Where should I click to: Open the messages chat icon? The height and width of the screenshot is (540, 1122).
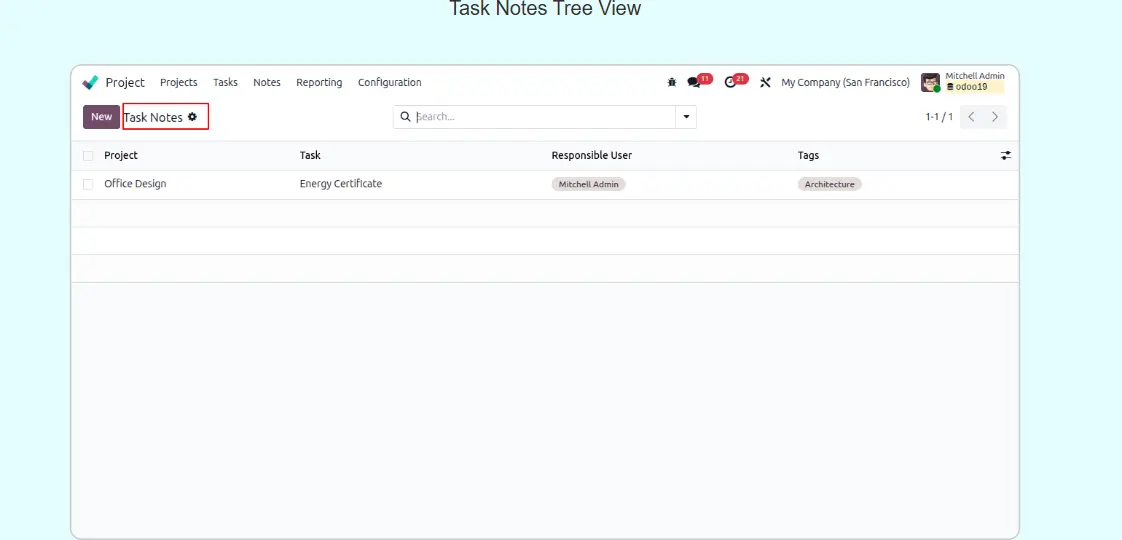pos(694,83)
